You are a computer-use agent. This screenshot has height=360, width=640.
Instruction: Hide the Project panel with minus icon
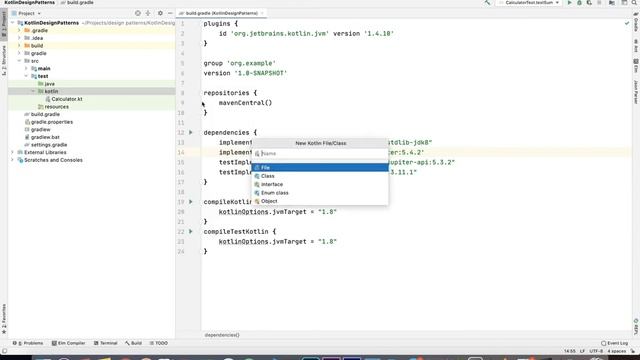(x=170, y=13)
